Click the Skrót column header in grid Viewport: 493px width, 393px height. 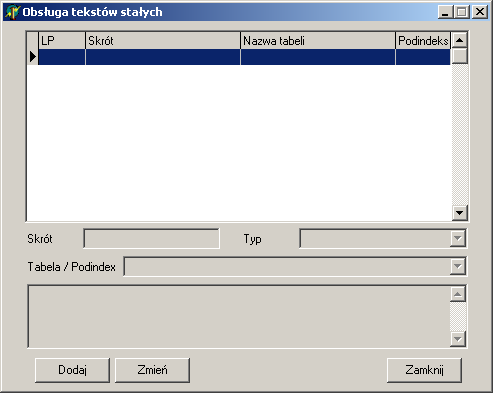click(x=163, y=41)
